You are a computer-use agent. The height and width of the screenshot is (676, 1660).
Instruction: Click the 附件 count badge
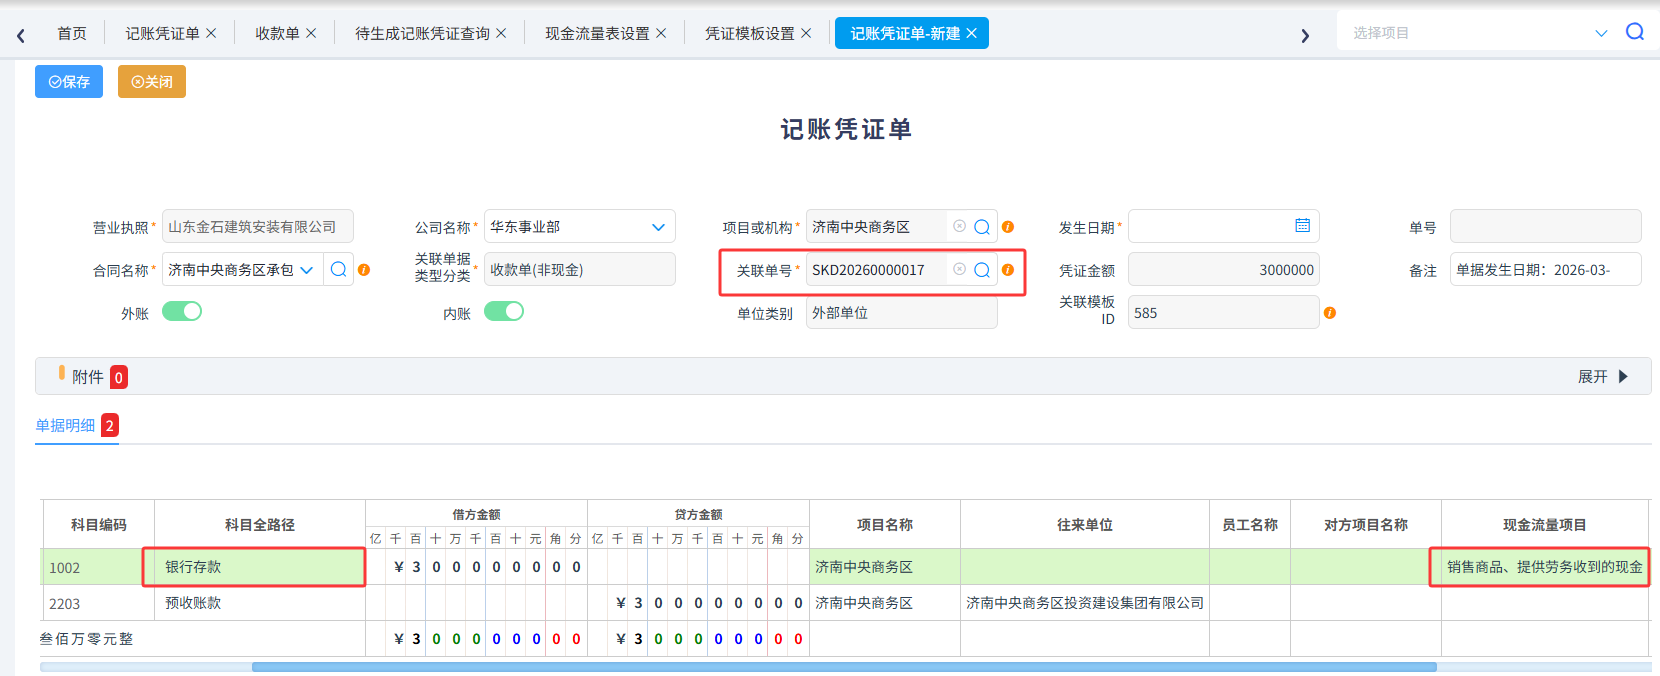(119, 377)
